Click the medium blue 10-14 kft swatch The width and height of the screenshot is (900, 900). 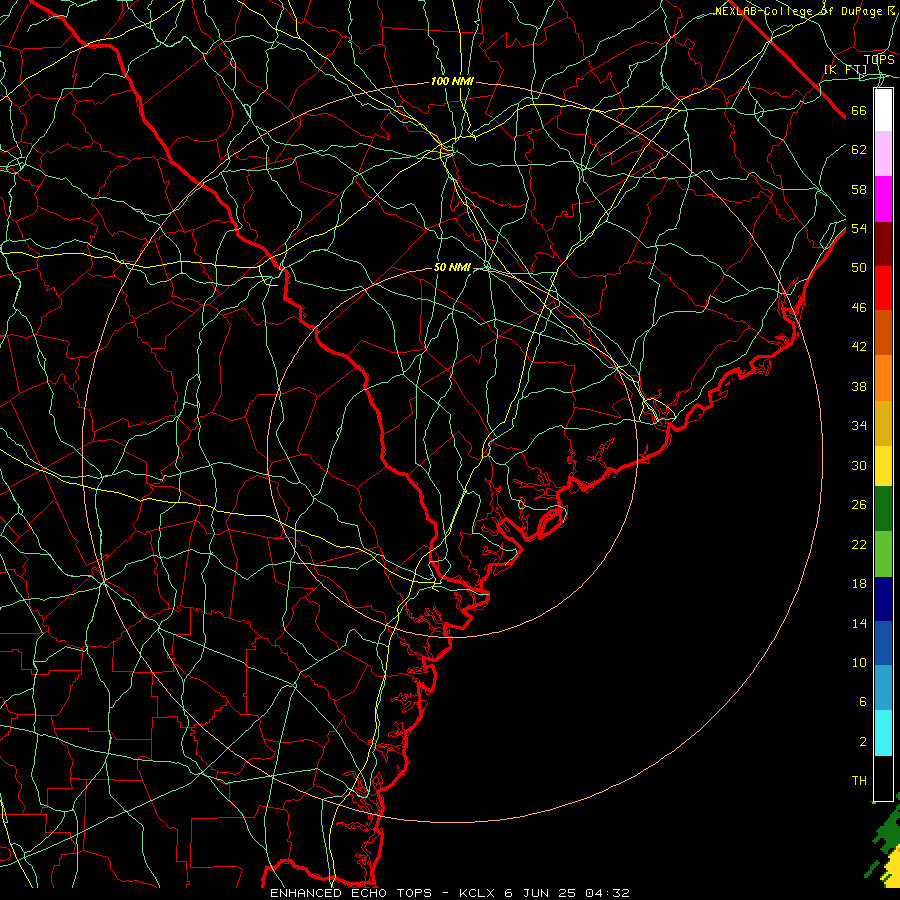(x=883, y=643)
